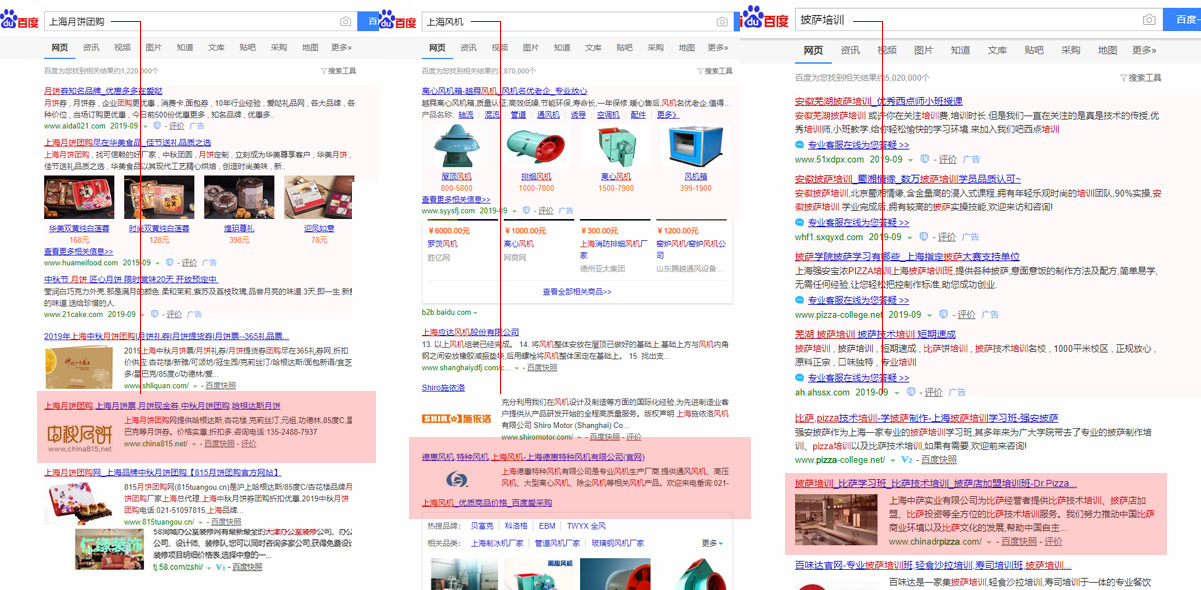Switch to 资讯 tab in 上海月饼团购 search

pyautogui.click(x=91, y=47)
